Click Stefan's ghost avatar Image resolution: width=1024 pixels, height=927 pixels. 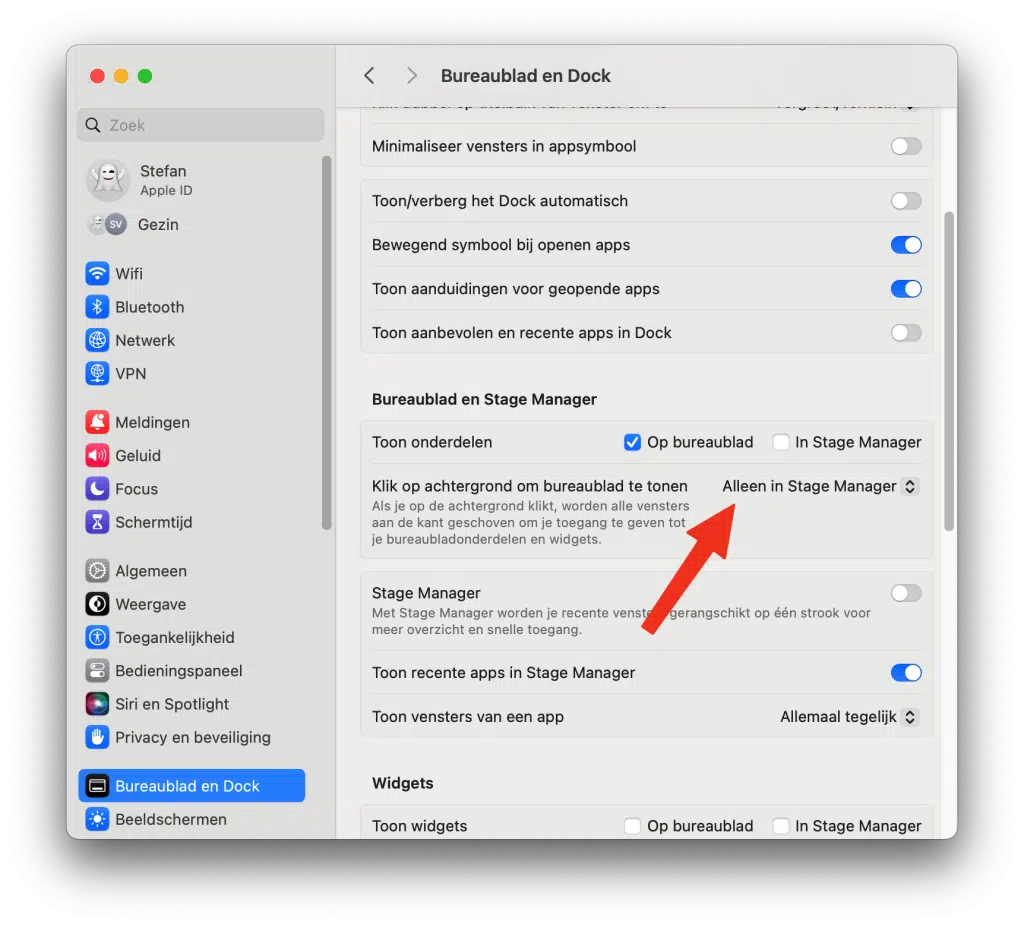pos(108,180)
